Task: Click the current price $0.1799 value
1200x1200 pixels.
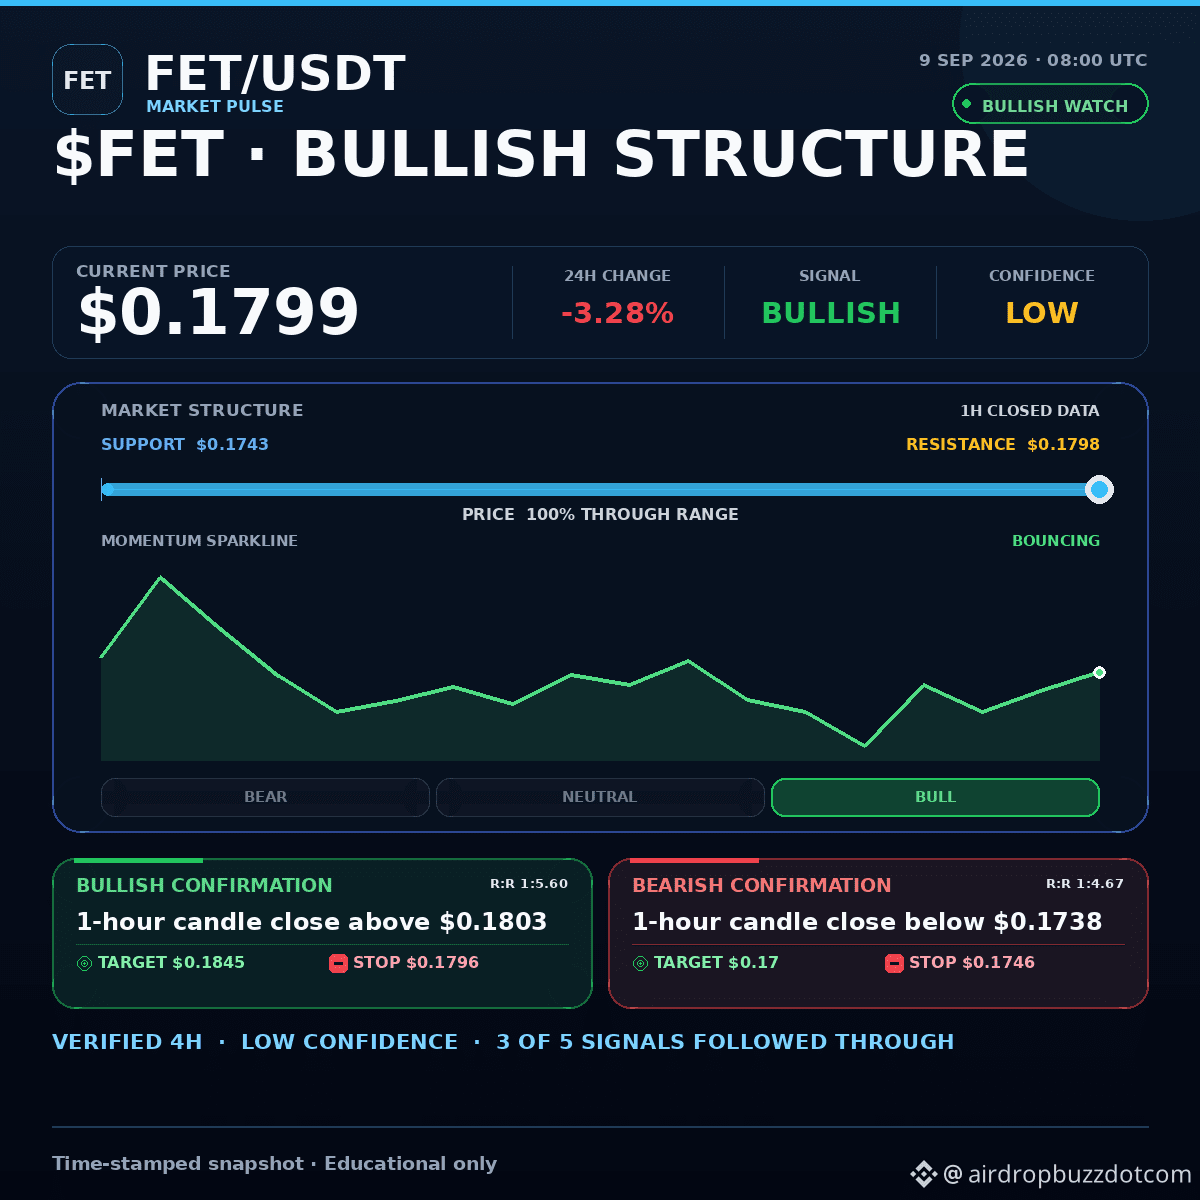Action: pyautogui.click(x=218, y=313)
